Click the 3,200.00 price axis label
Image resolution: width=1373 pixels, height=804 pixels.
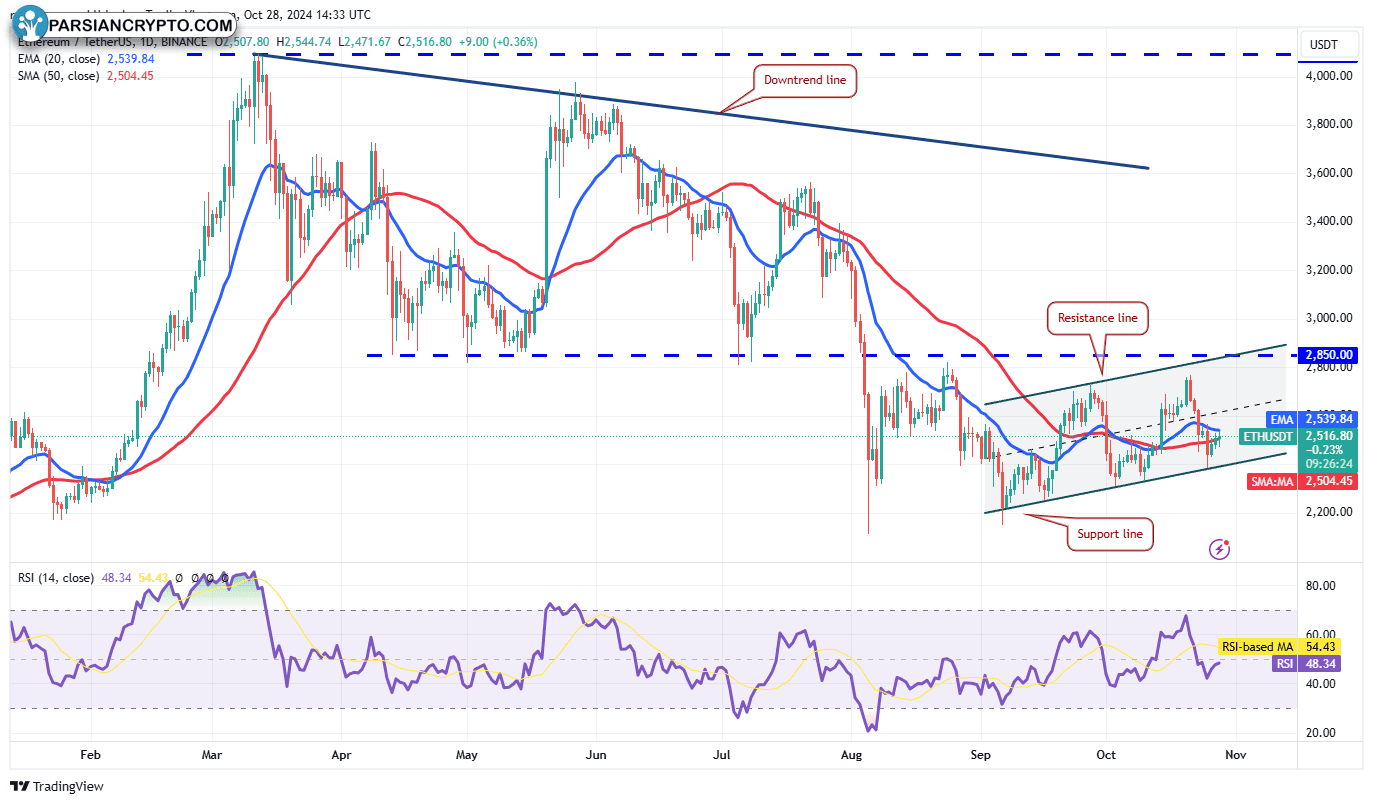[1329, 270]
